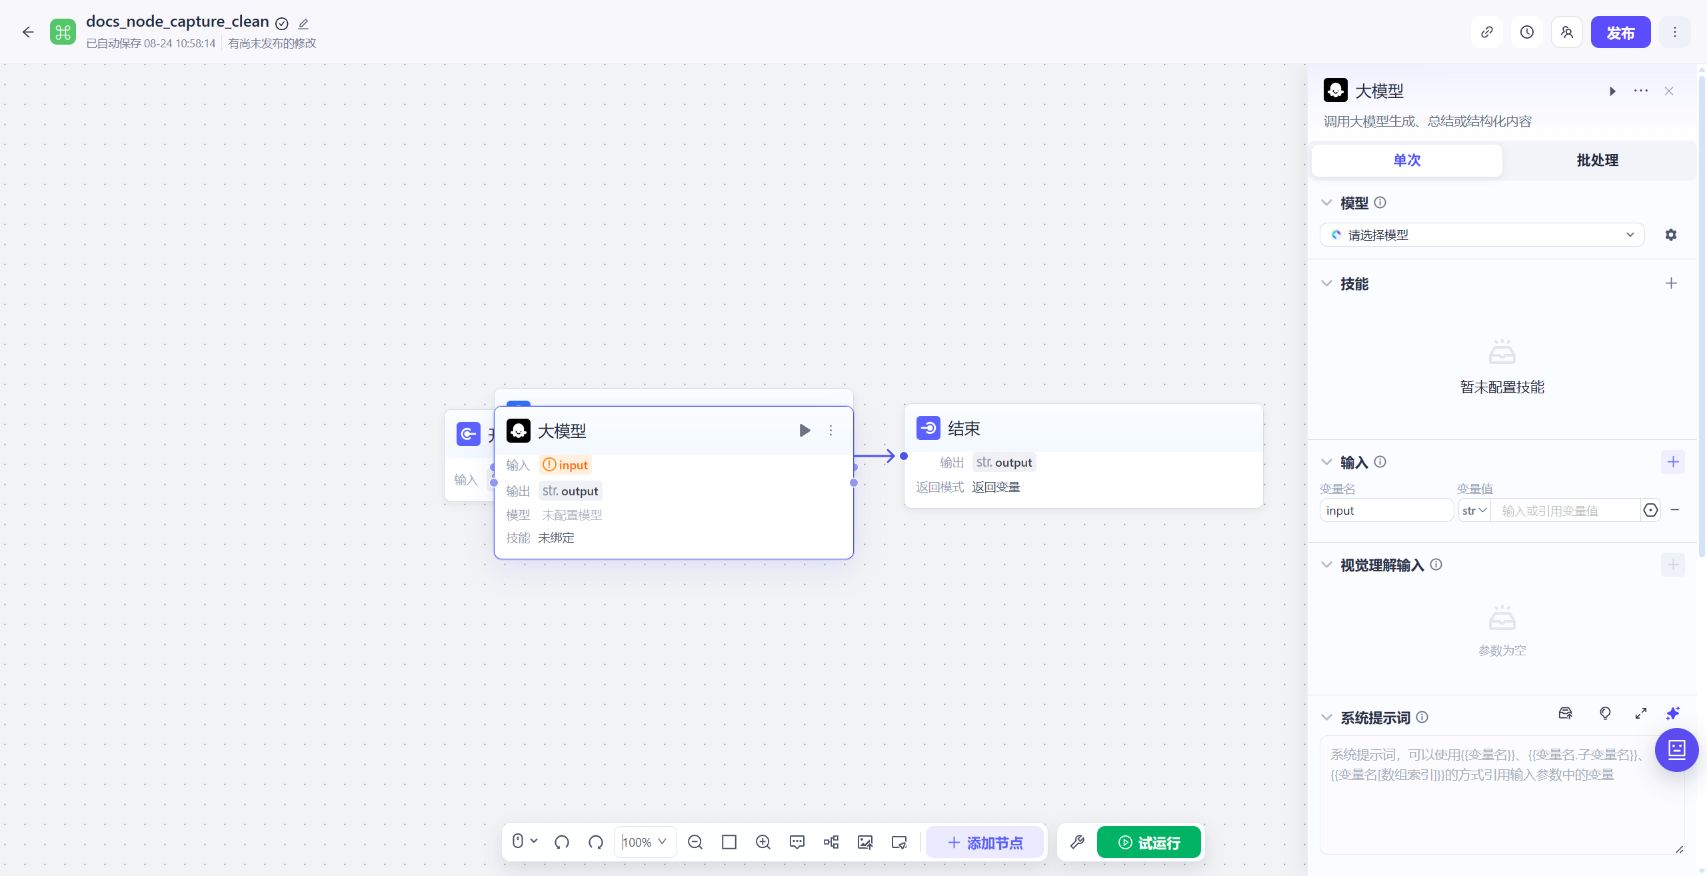Open the 100% zoom level dropdown
This screenshot has width=1707, height=876.
645,842
